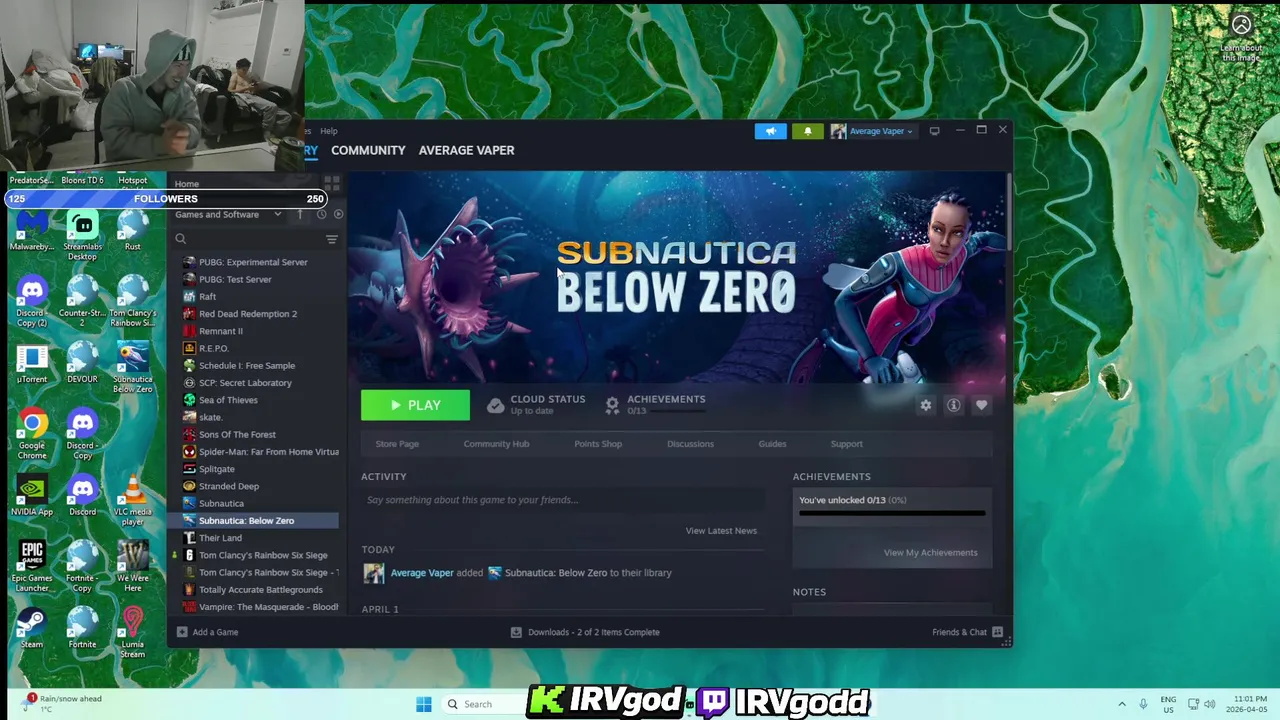This screenshot has height=720, width=1280.
Task: Open Achievements 0/13 header item
Action: coord(655,404)
